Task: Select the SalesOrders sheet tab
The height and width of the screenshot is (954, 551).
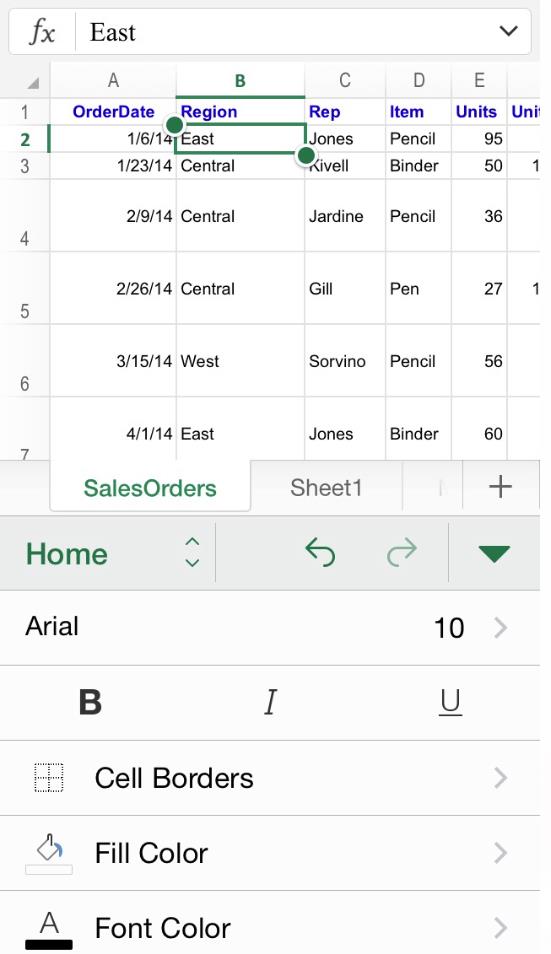Action: click(150, 487)
